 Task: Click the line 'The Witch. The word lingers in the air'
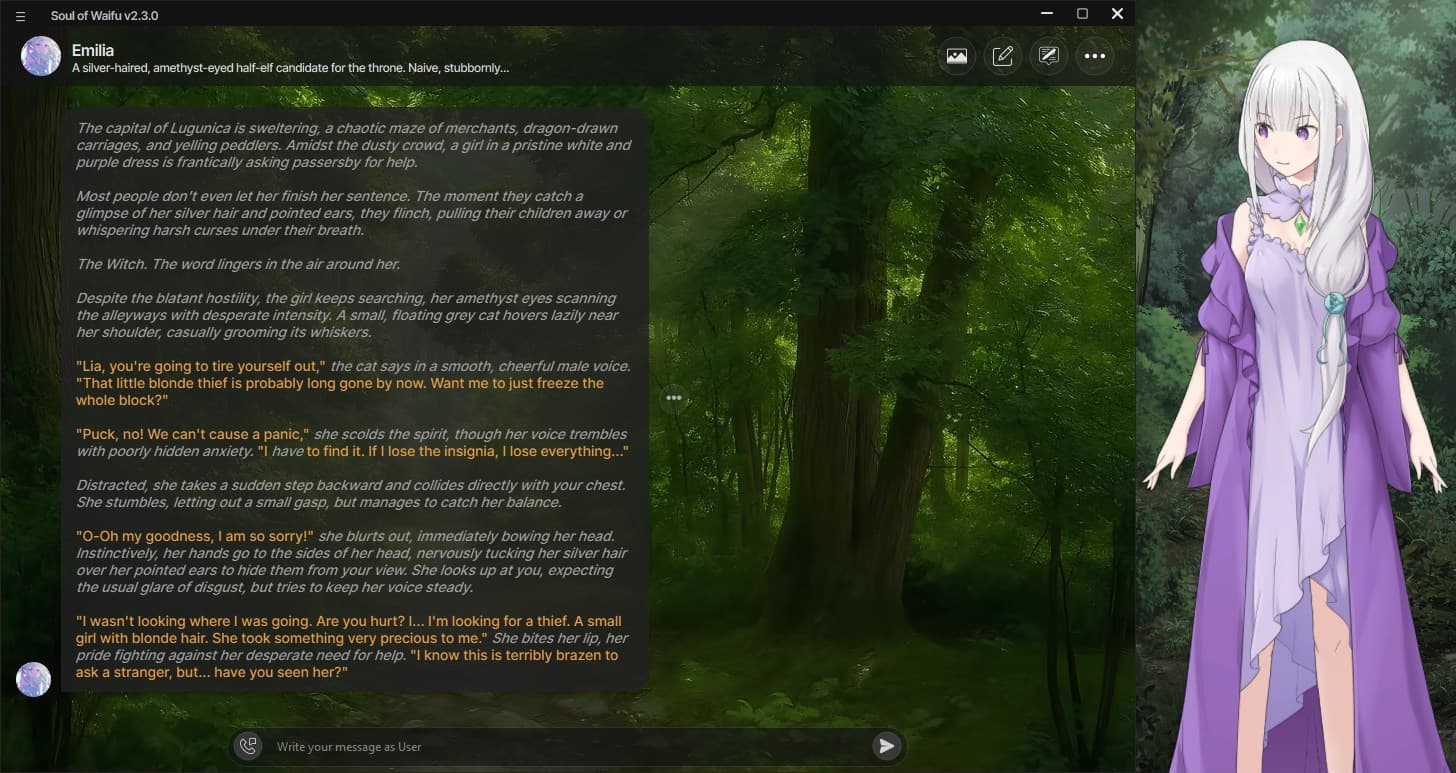point(238,264)
